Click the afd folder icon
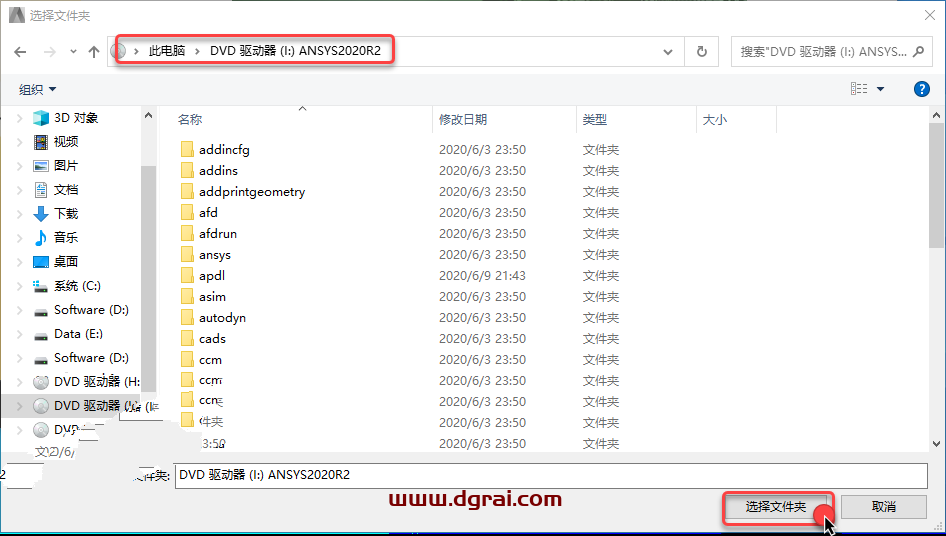The width and height of the screenshot is (946, 536). pyautogui.click(x=187, y=212)
